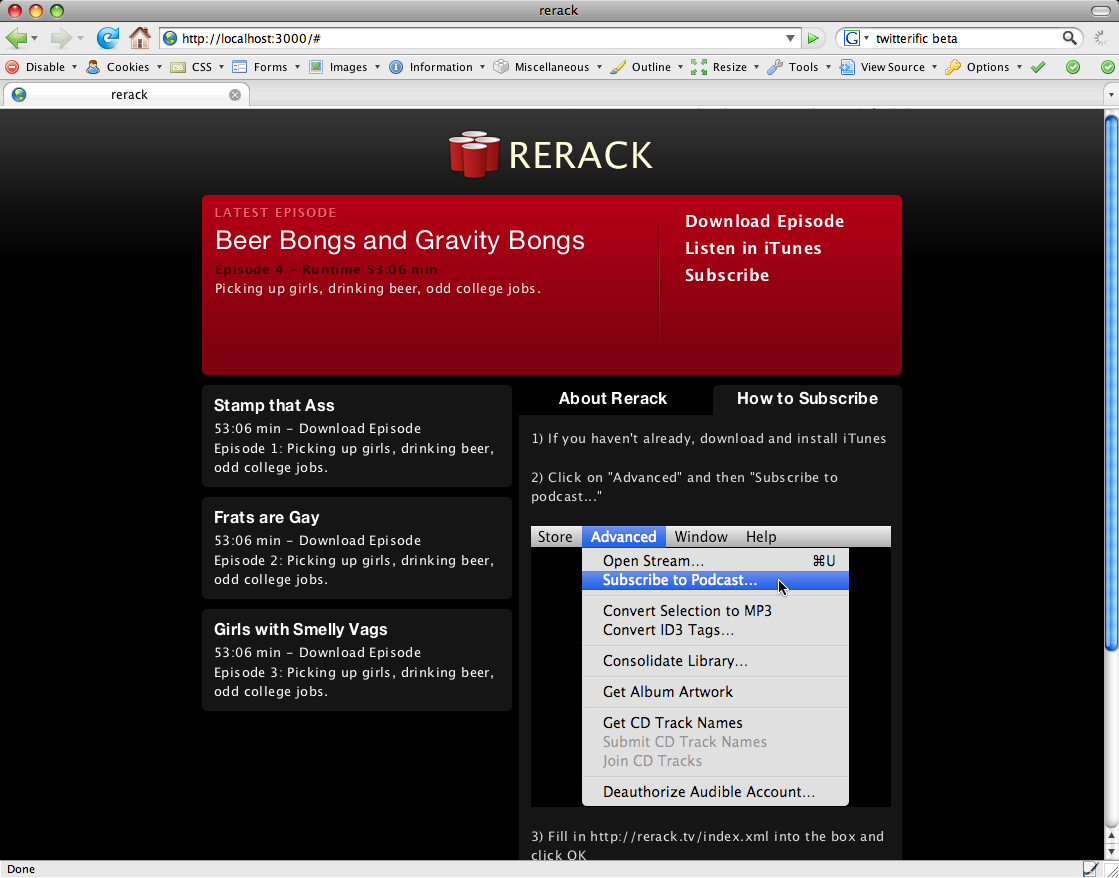
Task: Expand the Forms dropdown arrow
Action: pos(296,67)
